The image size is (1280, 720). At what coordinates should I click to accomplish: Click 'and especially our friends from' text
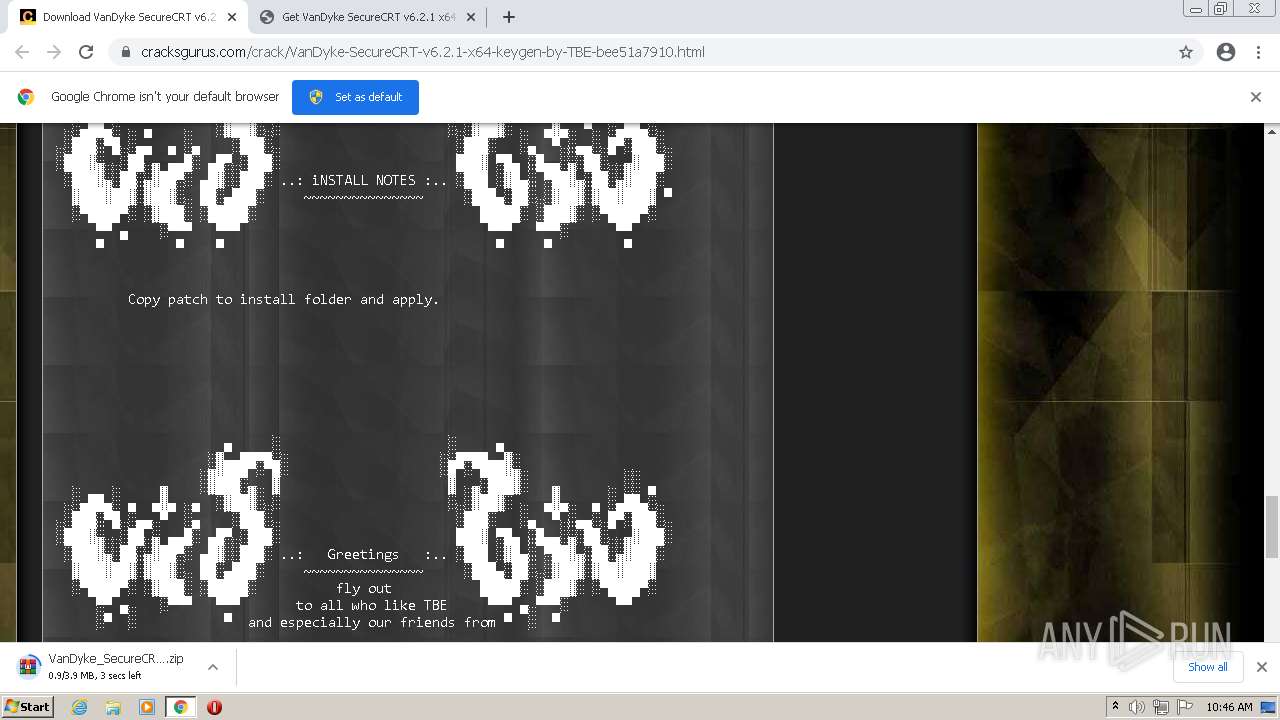(372, 622)
